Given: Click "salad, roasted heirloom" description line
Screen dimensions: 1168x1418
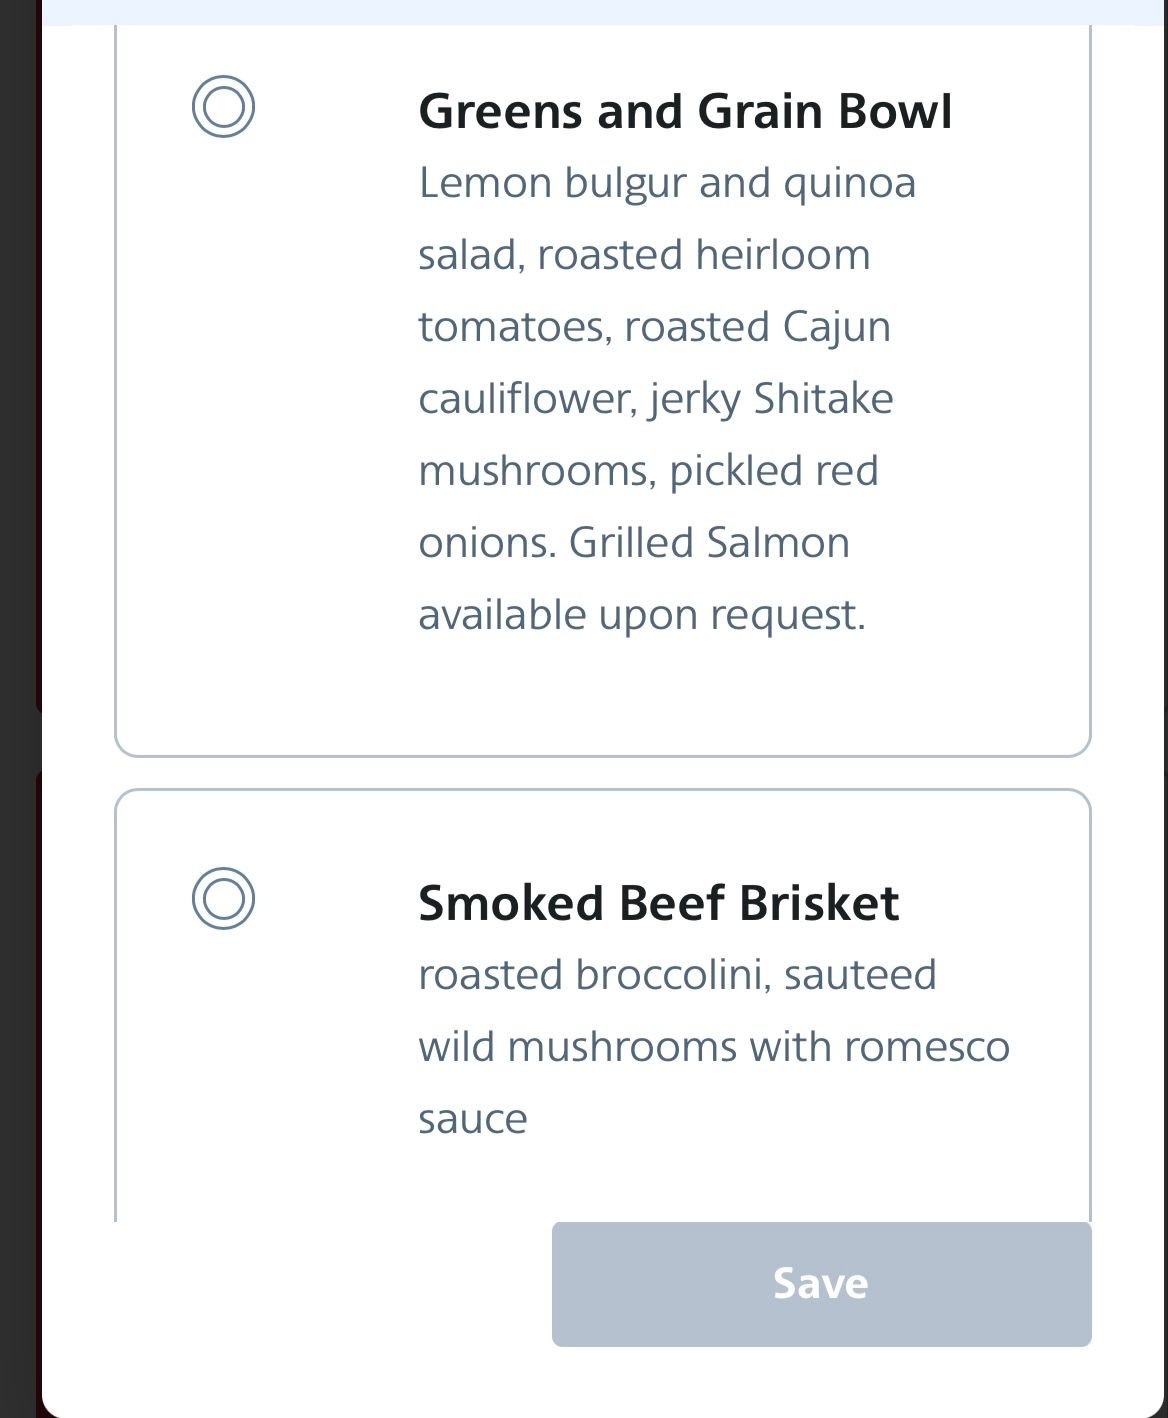Looking at the screenshot, I should (644, 255).
